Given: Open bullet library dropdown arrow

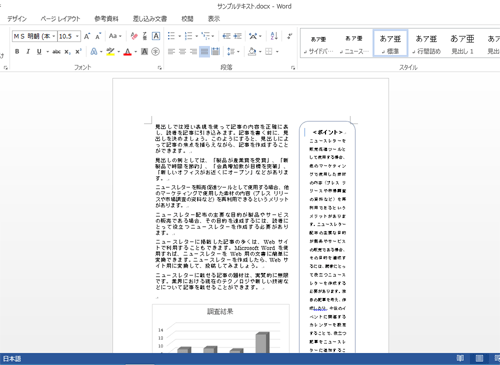Looking at the screenshot, I should [179, 36].
